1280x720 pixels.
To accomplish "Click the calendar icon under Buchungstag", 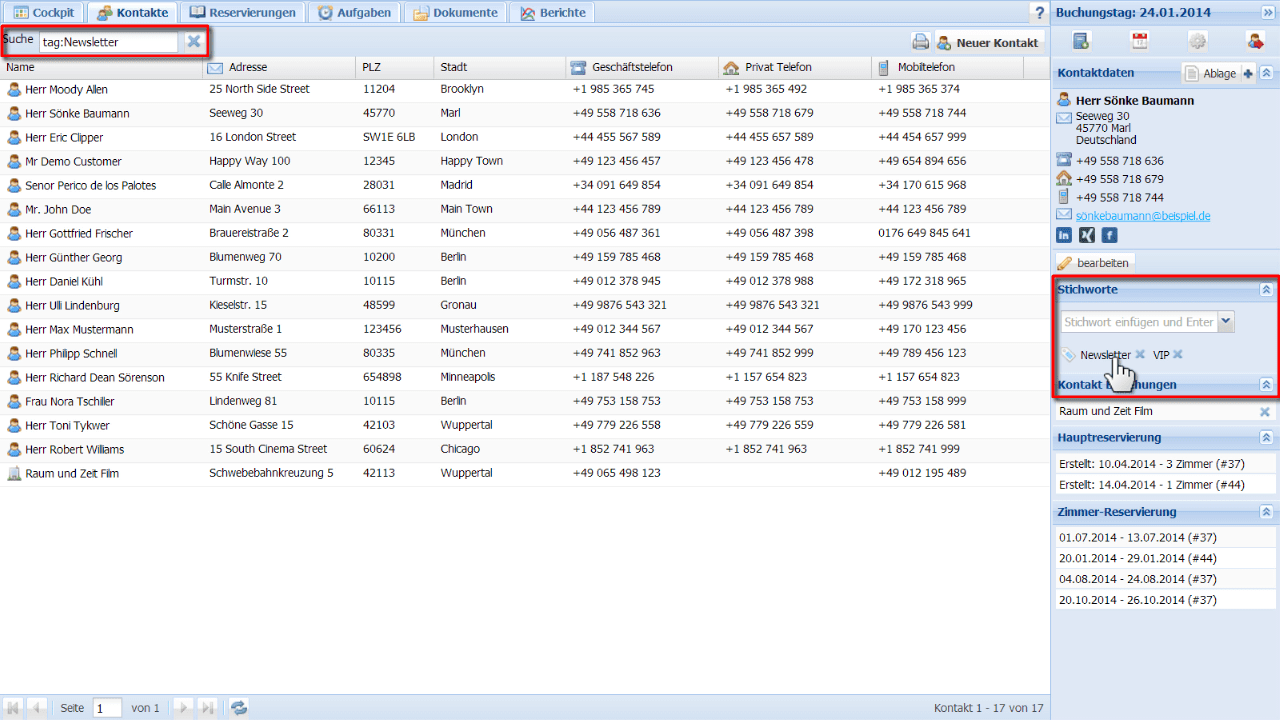I will point(1139,41).
